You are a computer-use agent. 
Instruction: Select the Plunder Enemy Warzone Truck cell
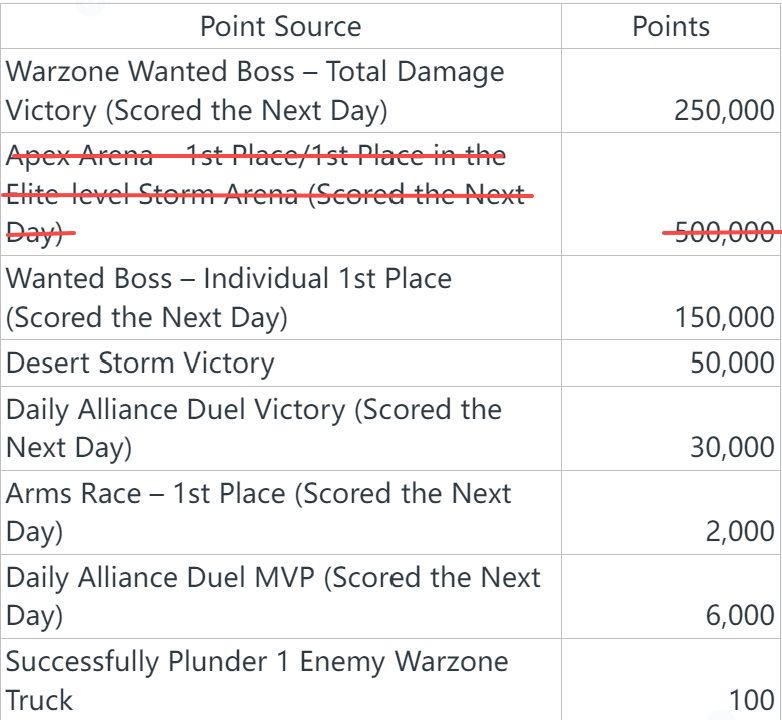257,681
